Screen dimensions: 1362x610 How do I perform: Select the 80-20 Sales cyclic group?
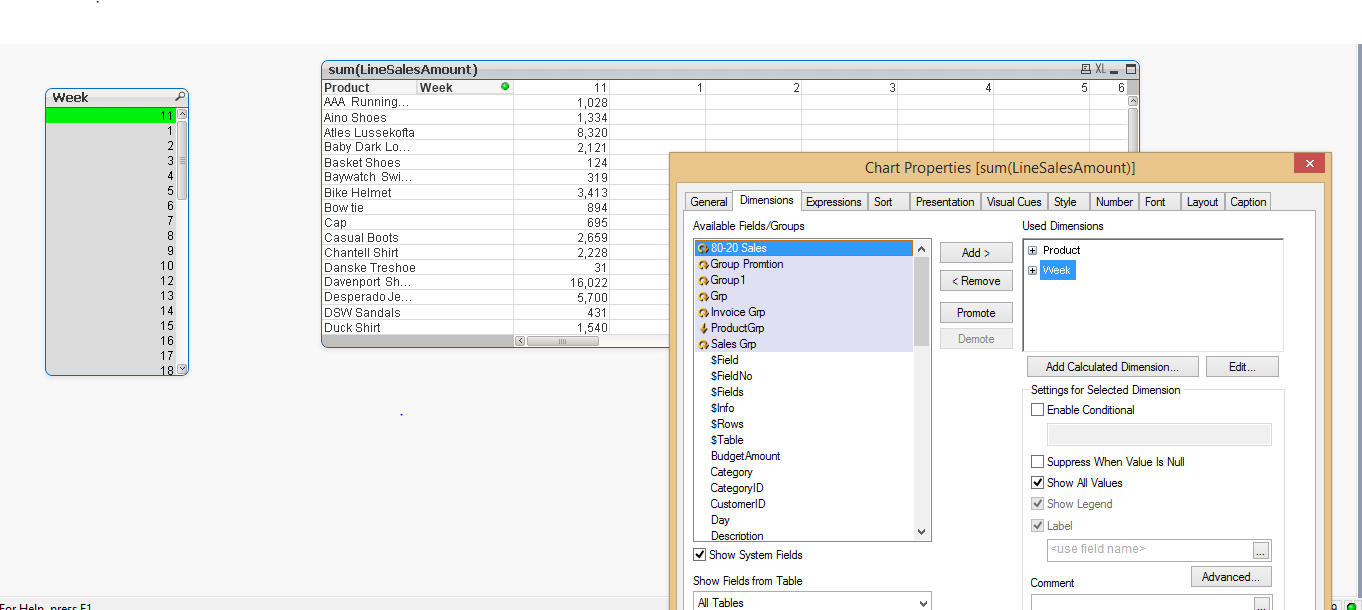pos(738,248)
